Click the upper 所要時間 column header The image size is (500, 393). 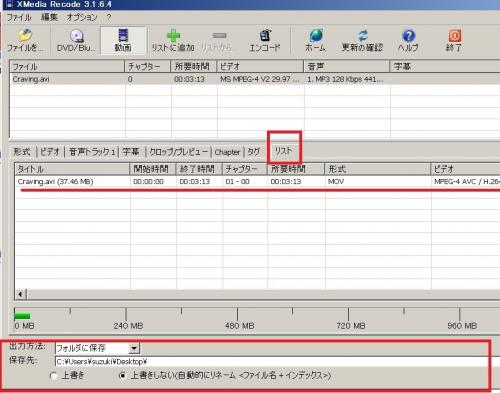[x=194, y=66]
